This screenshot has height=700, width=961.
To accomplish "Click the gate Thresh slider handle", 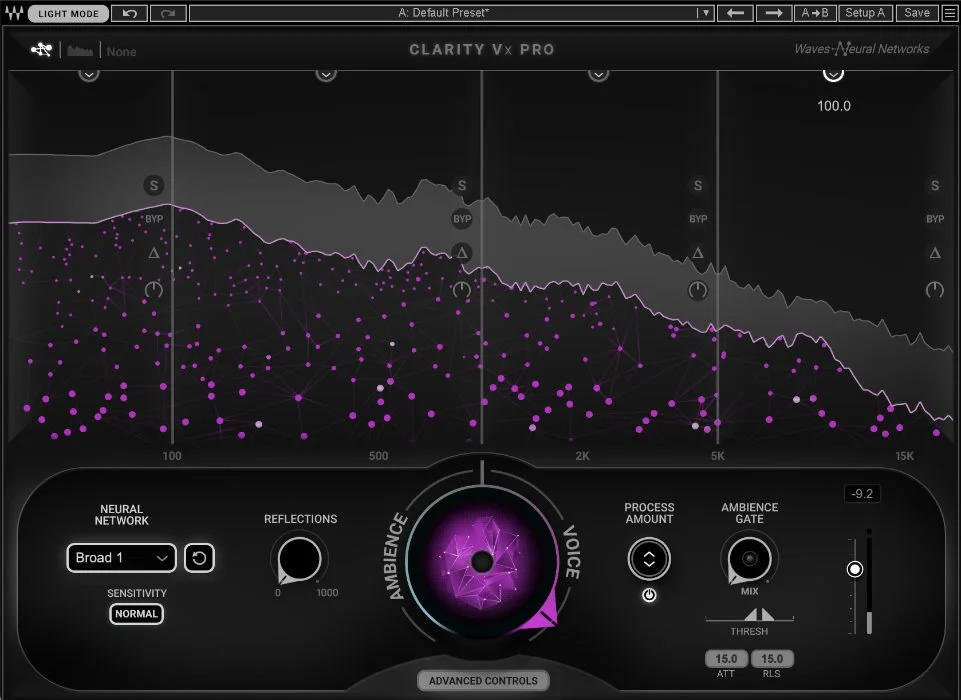I will [x=759, y=614].
